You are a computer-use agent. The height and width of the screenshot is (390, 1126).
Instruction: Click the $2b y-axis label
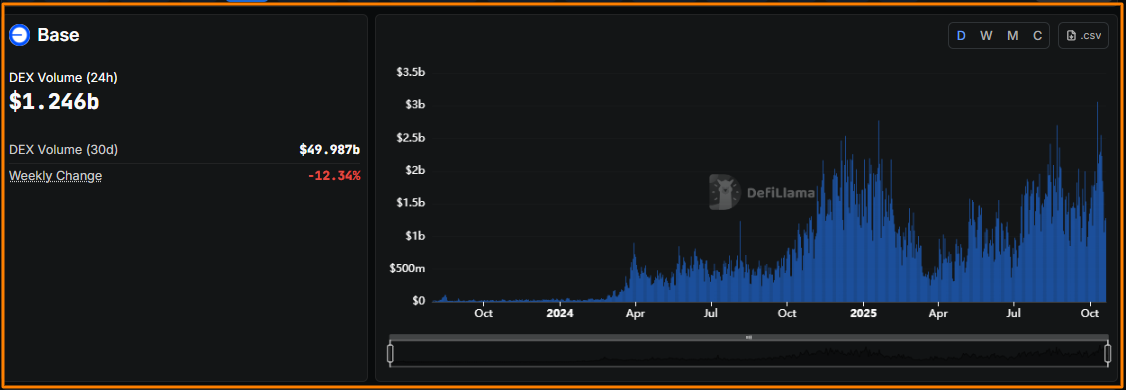415,170
